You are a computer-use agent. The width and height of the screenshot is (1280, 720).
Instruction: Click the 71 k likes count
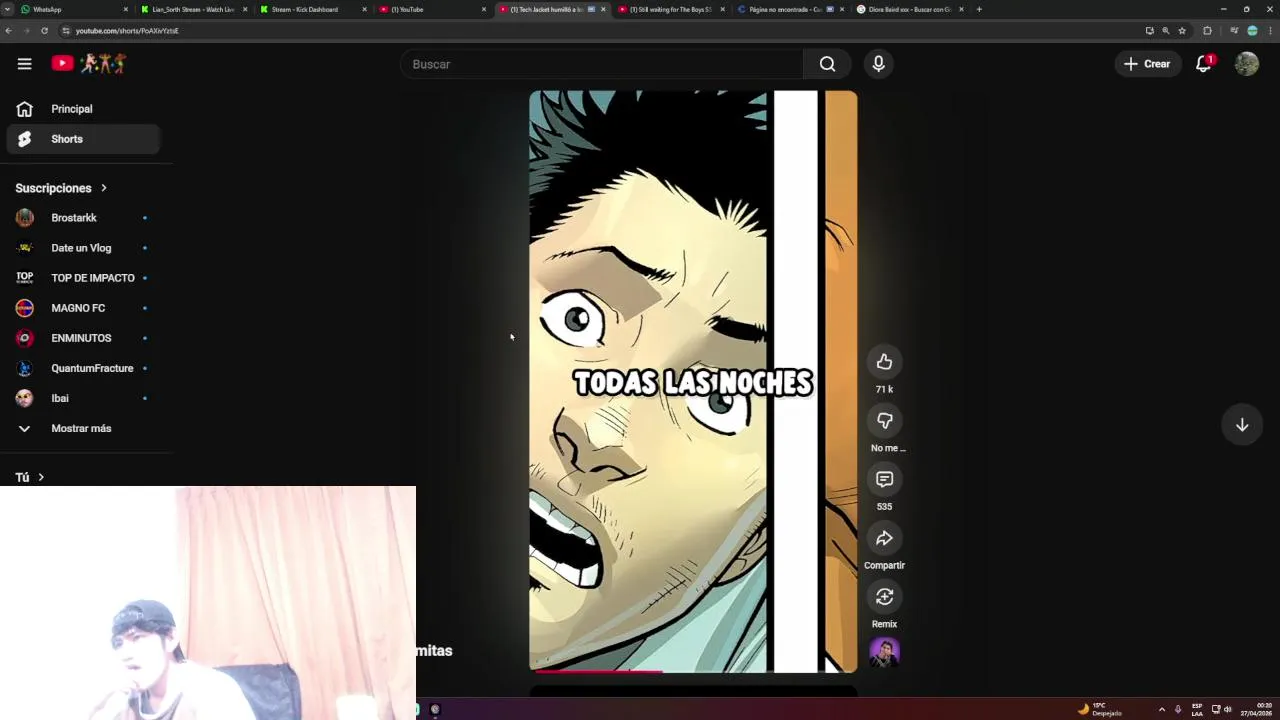(x=884, y=389)
